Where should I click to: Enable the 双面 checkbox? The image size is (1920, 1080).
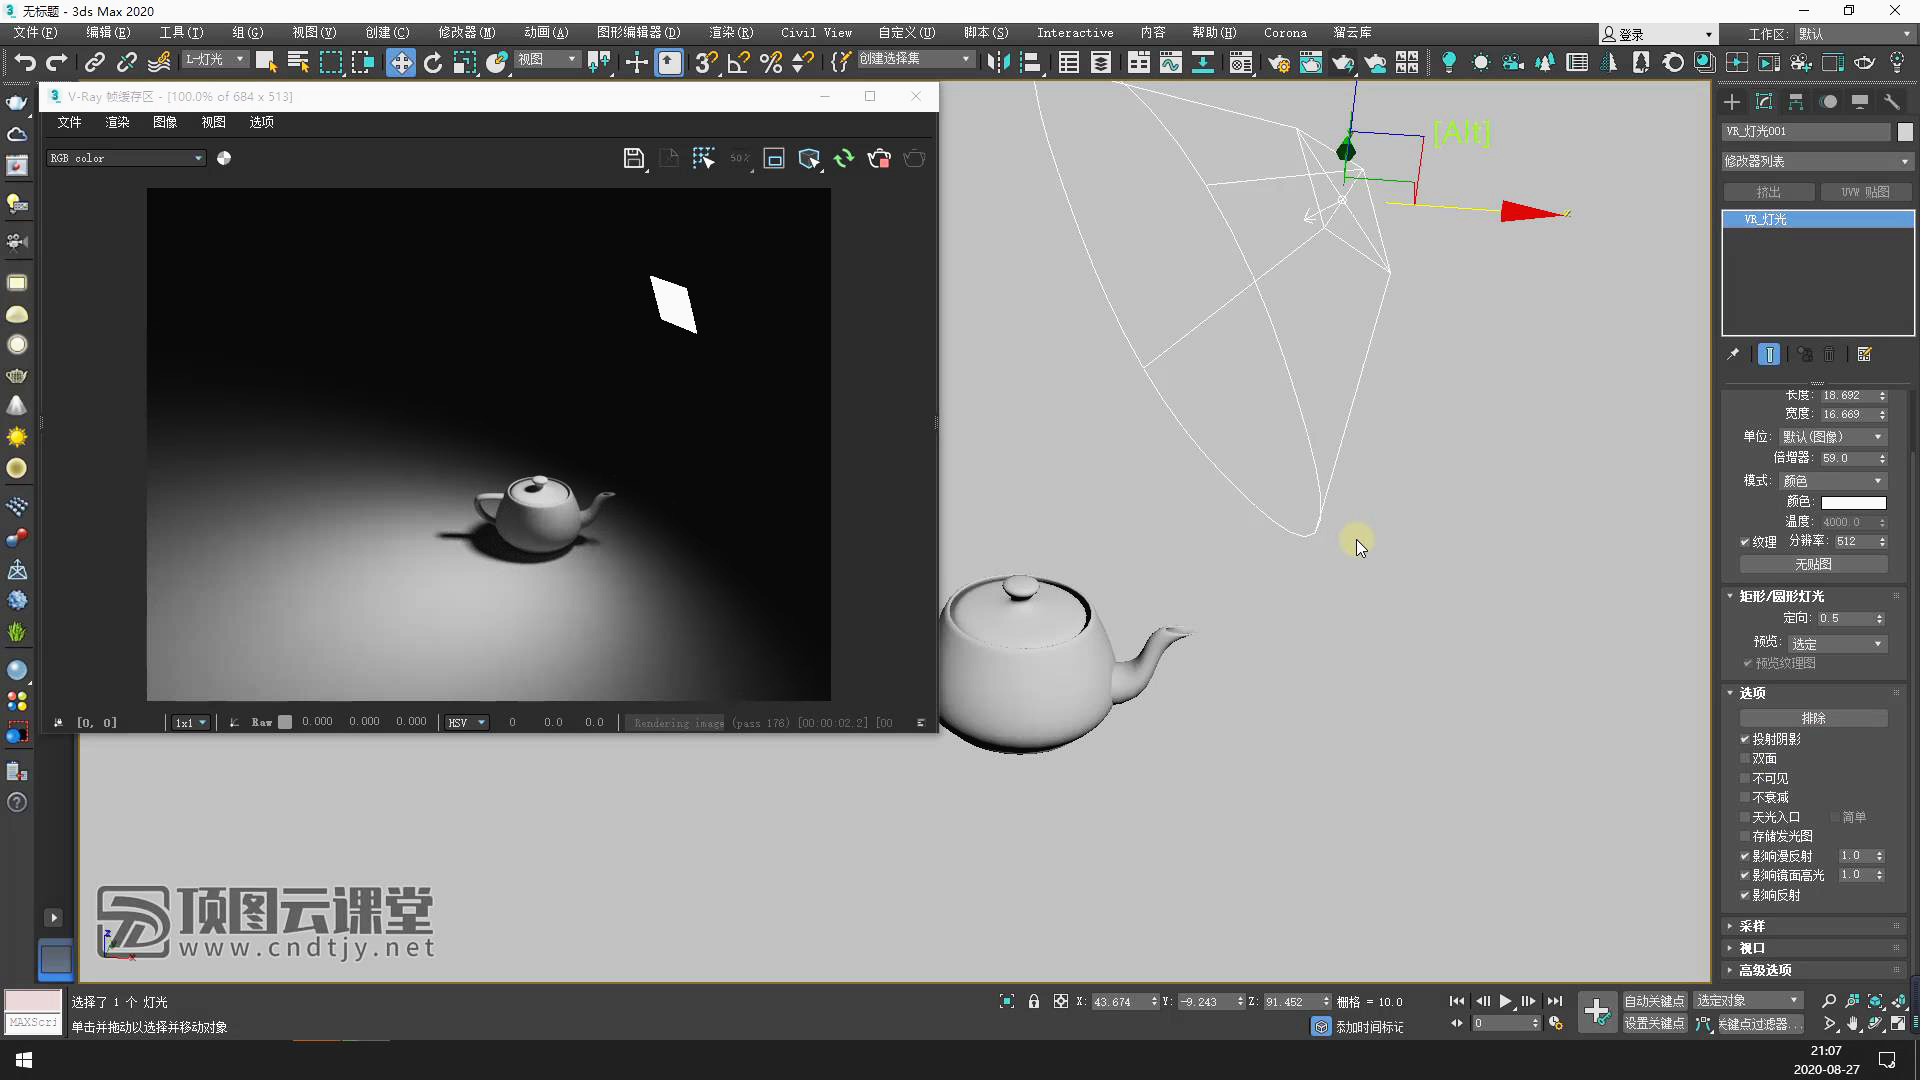(x=1745, y=758)
